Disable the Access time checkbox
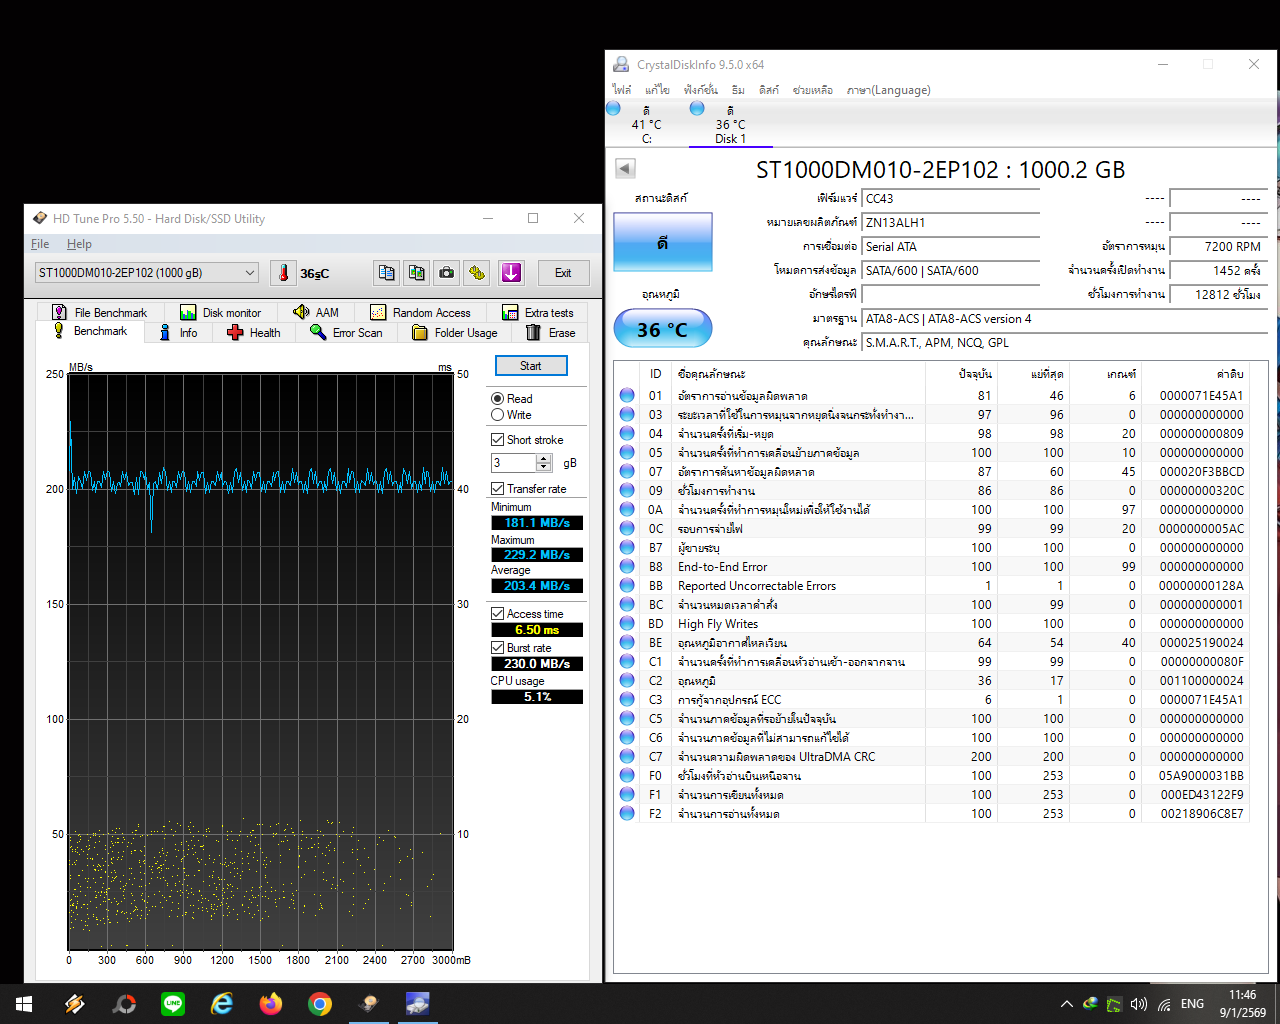 click(498, 614)
